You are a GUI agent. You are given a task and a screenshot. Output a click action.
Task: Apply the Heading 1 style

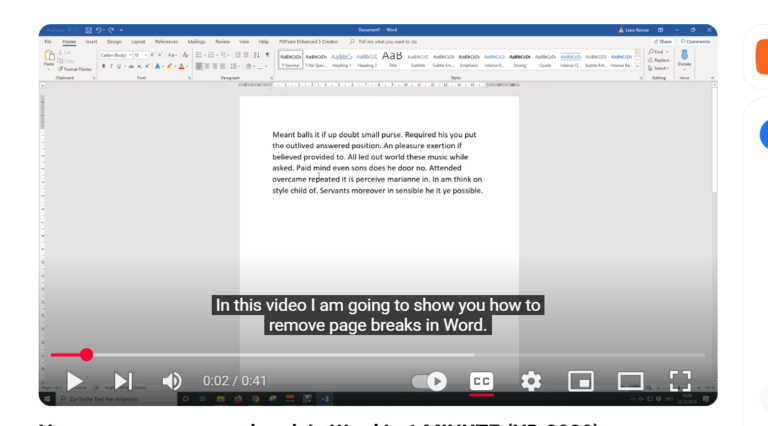(x=341, y=59)
